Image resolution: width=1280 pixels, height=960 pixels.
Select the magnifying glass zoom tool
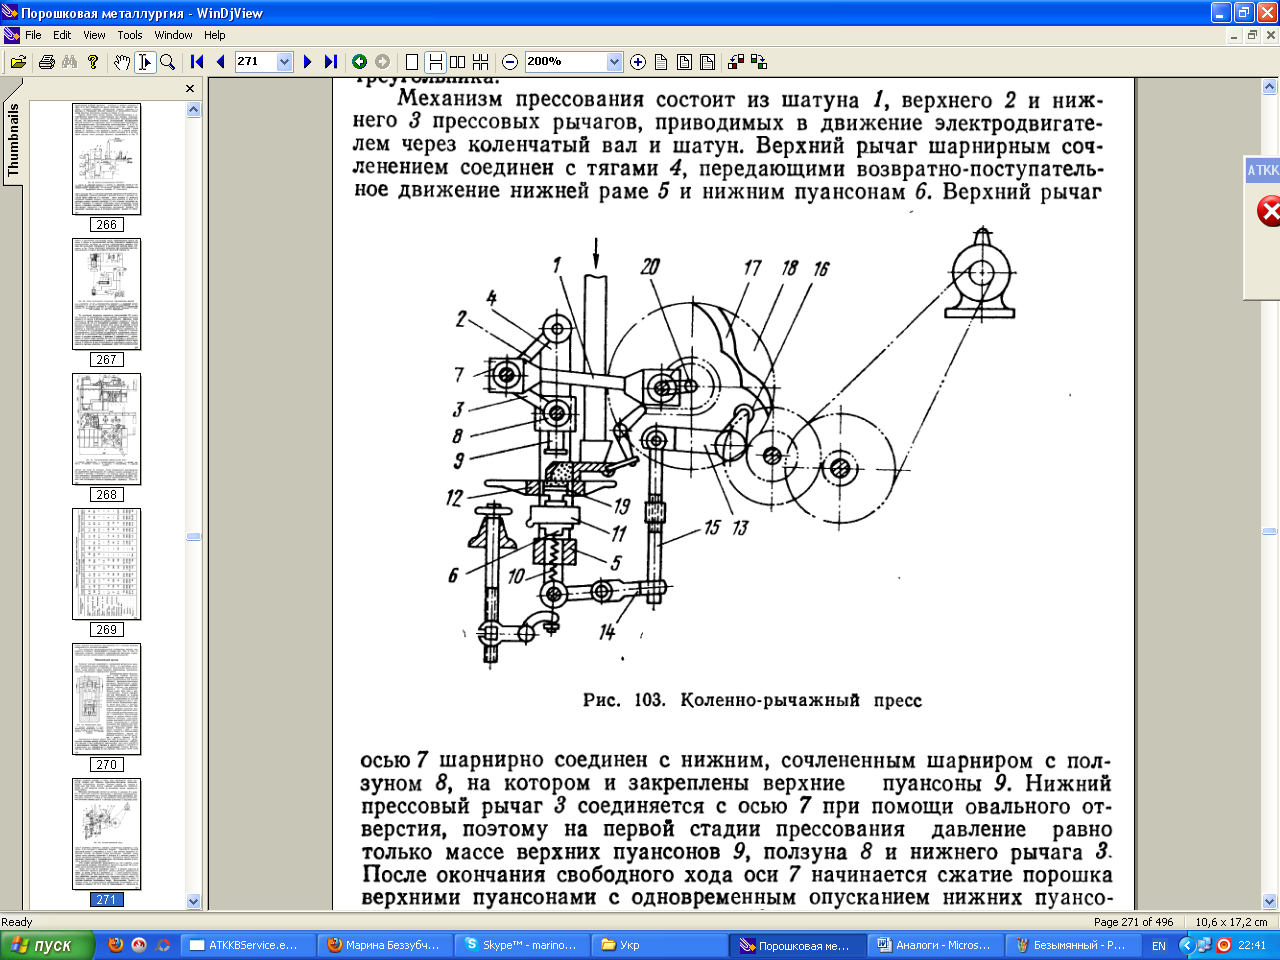tap(168, 62)
